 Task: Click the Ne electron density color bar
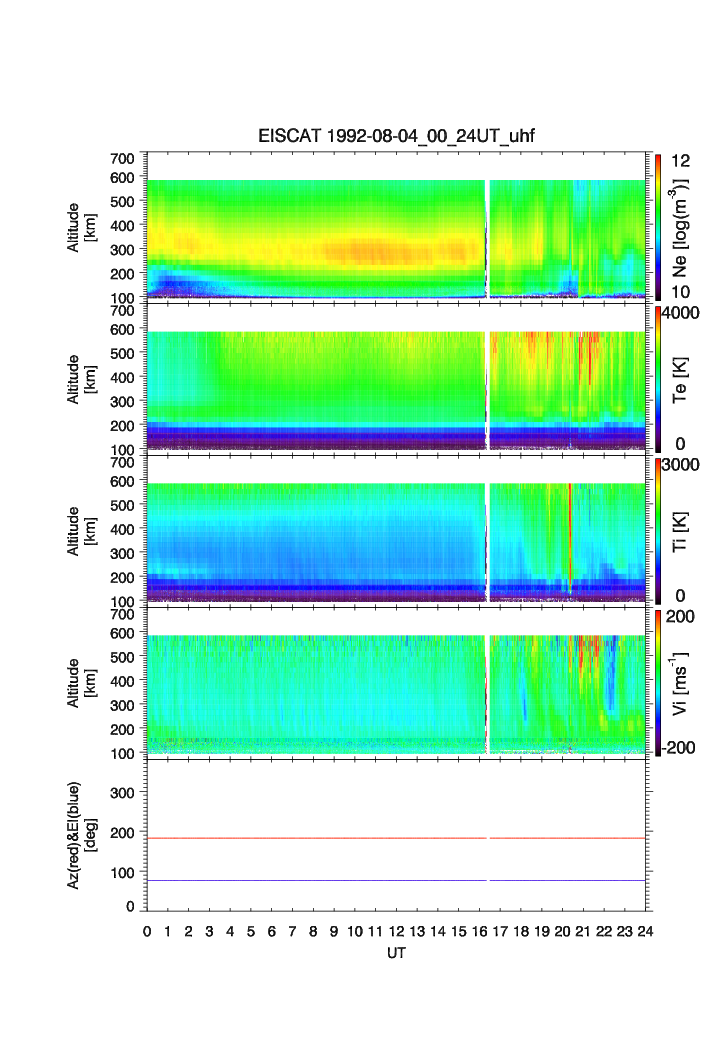(658, 227)
